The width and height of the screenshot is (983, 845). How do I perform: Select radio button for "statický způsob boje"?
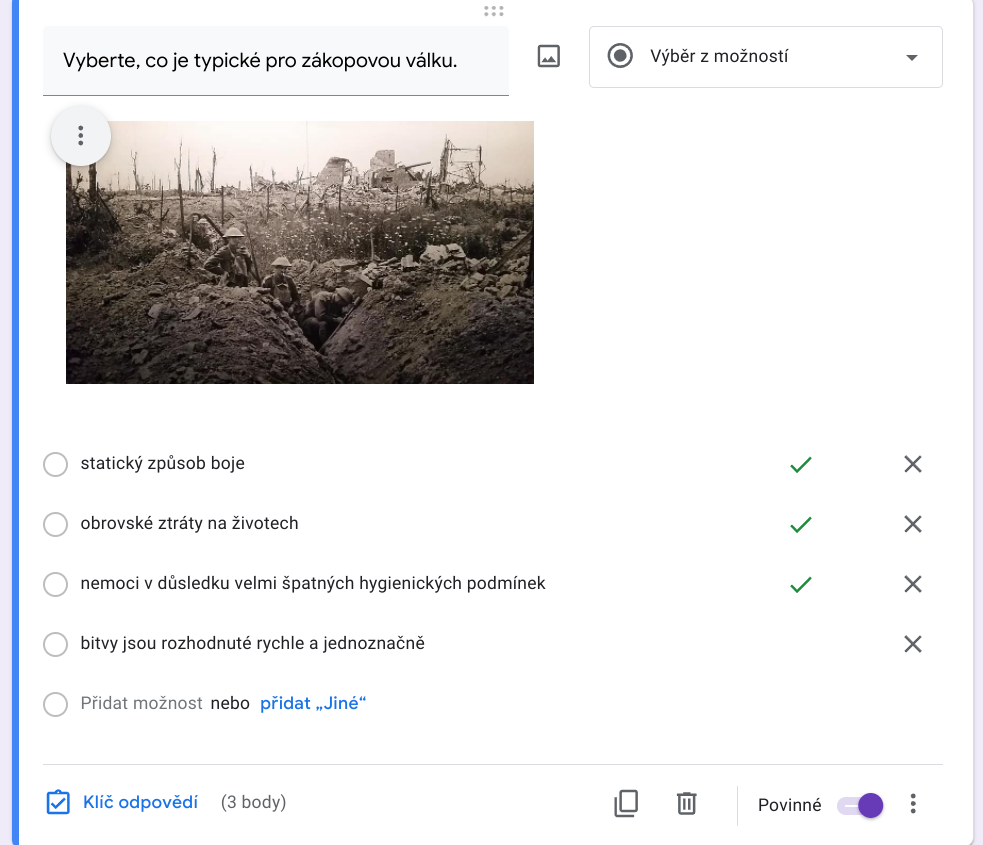click(56, 465)
